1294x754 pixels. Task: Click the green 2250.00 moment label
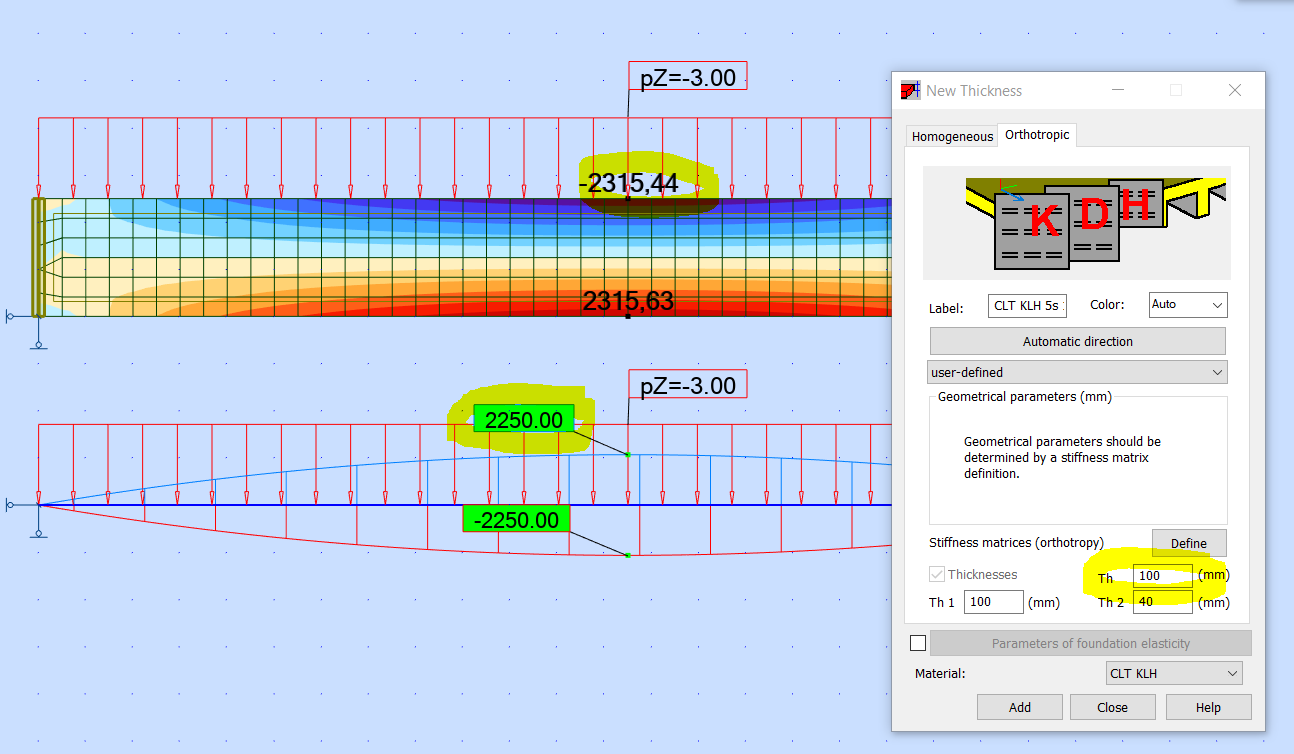[524, 420]
